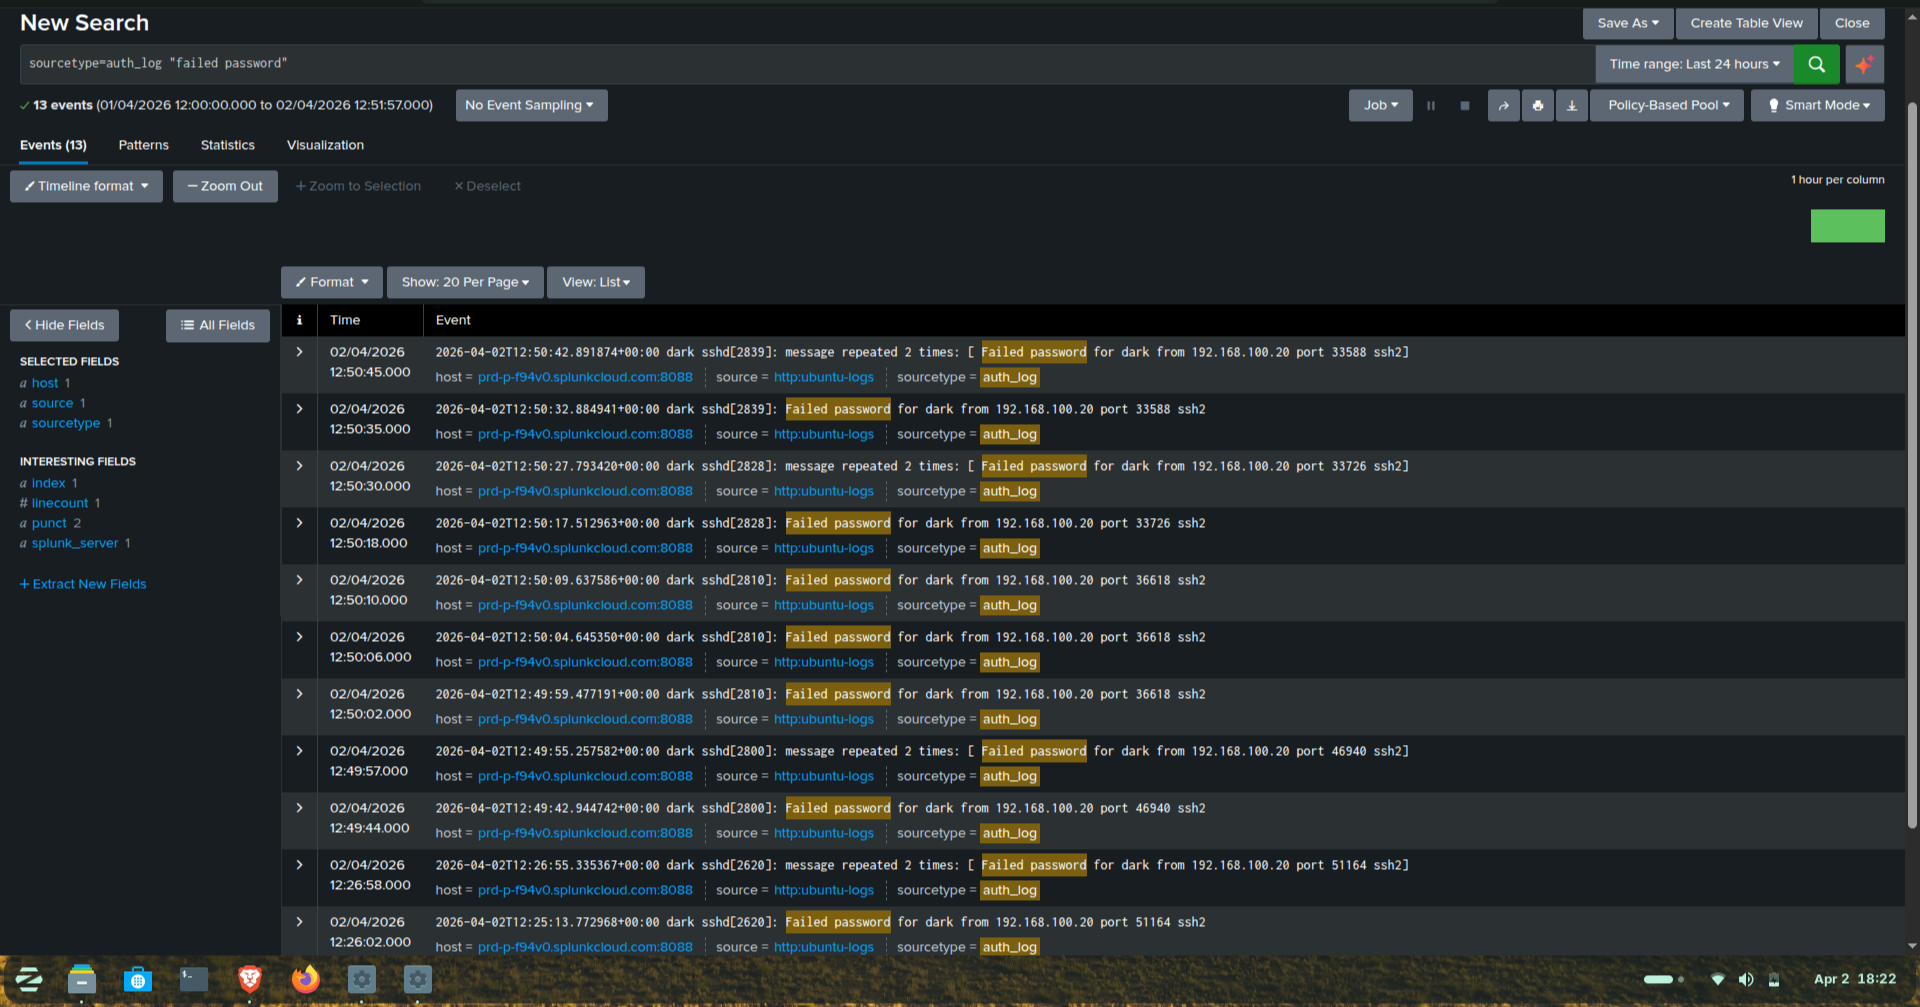Export results with the download icon
The height and width of the screenshot is (1007, 1920).
click(1572, 105)
